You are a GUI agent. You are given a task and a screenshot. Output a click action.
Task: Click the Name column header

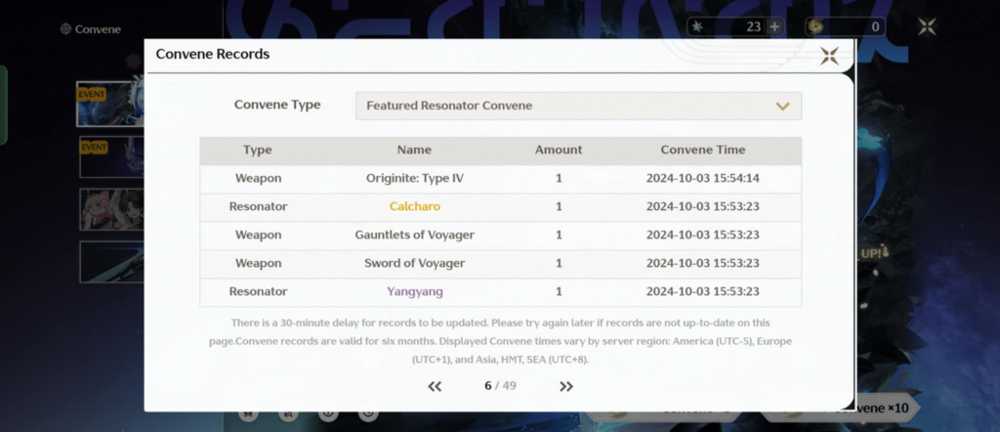415,150
